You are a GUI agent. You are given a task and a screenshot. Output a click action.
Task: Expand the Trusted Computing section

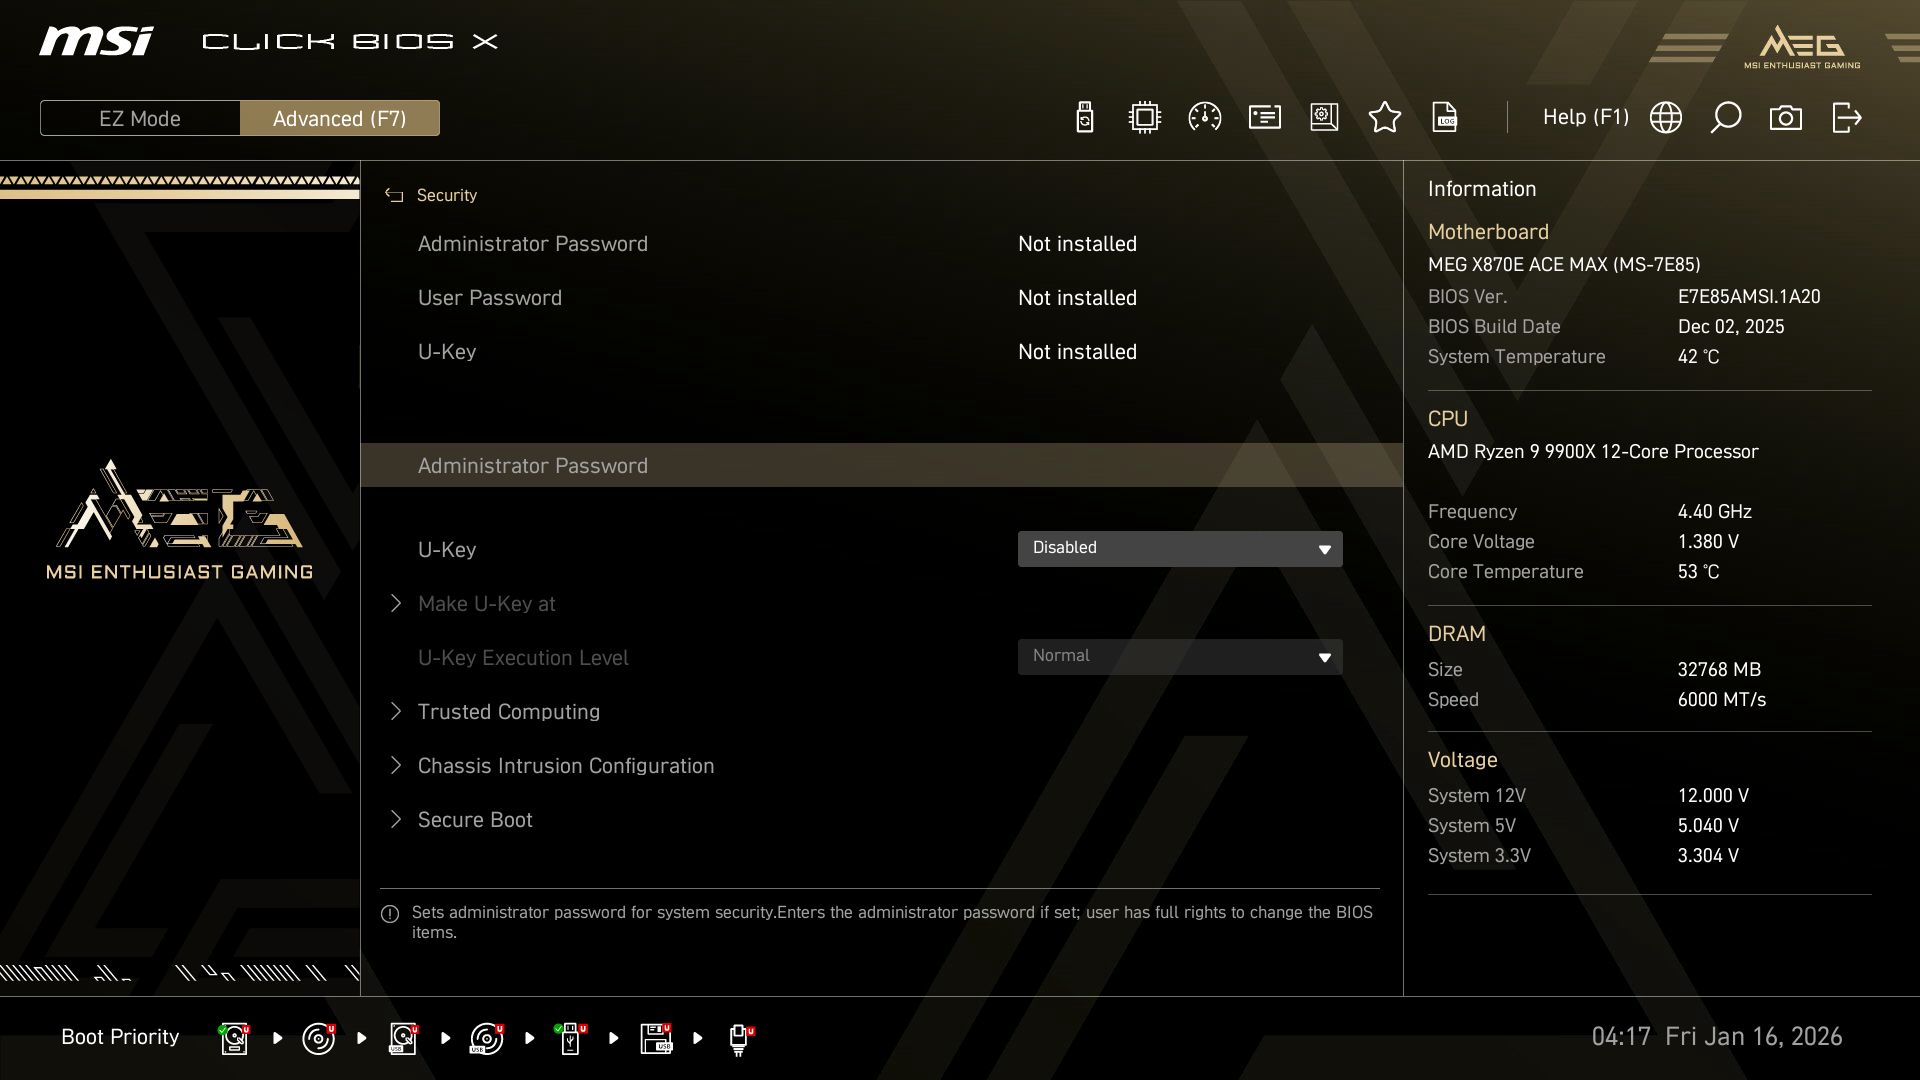[508, 711]
